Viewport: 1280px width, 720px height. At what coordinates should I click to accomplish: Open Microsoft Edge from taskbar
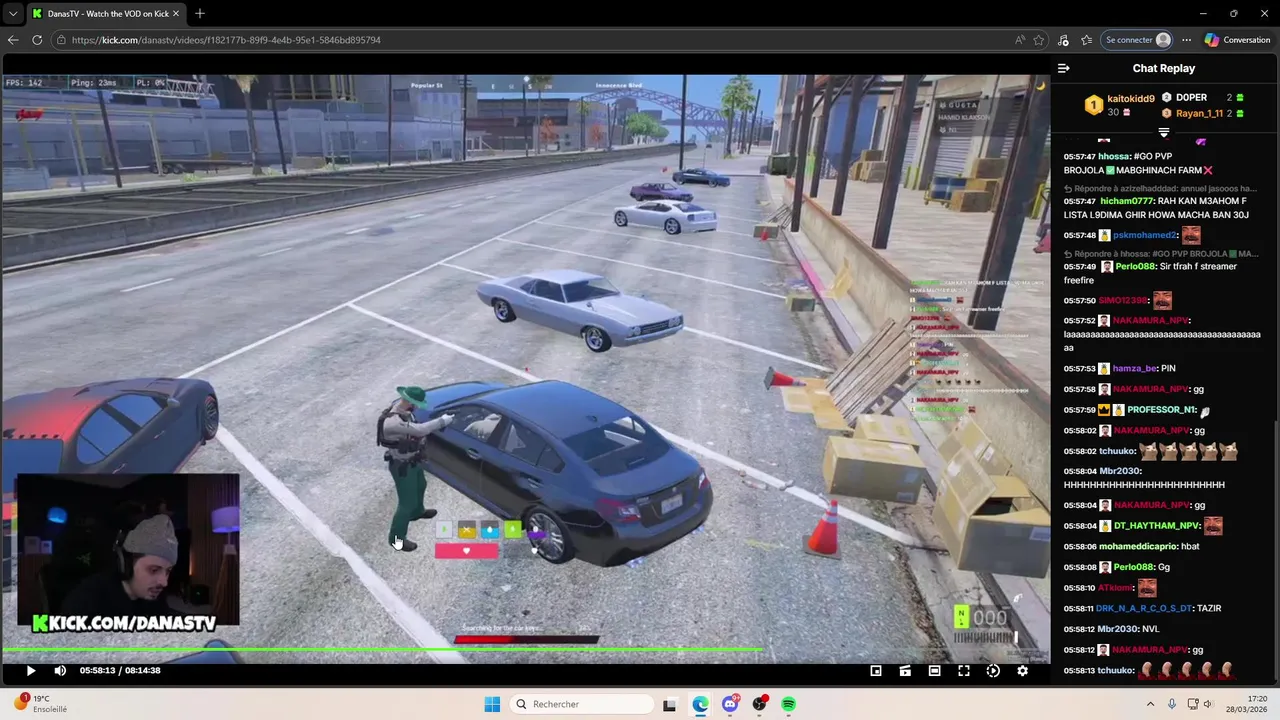tap(700, 704)
